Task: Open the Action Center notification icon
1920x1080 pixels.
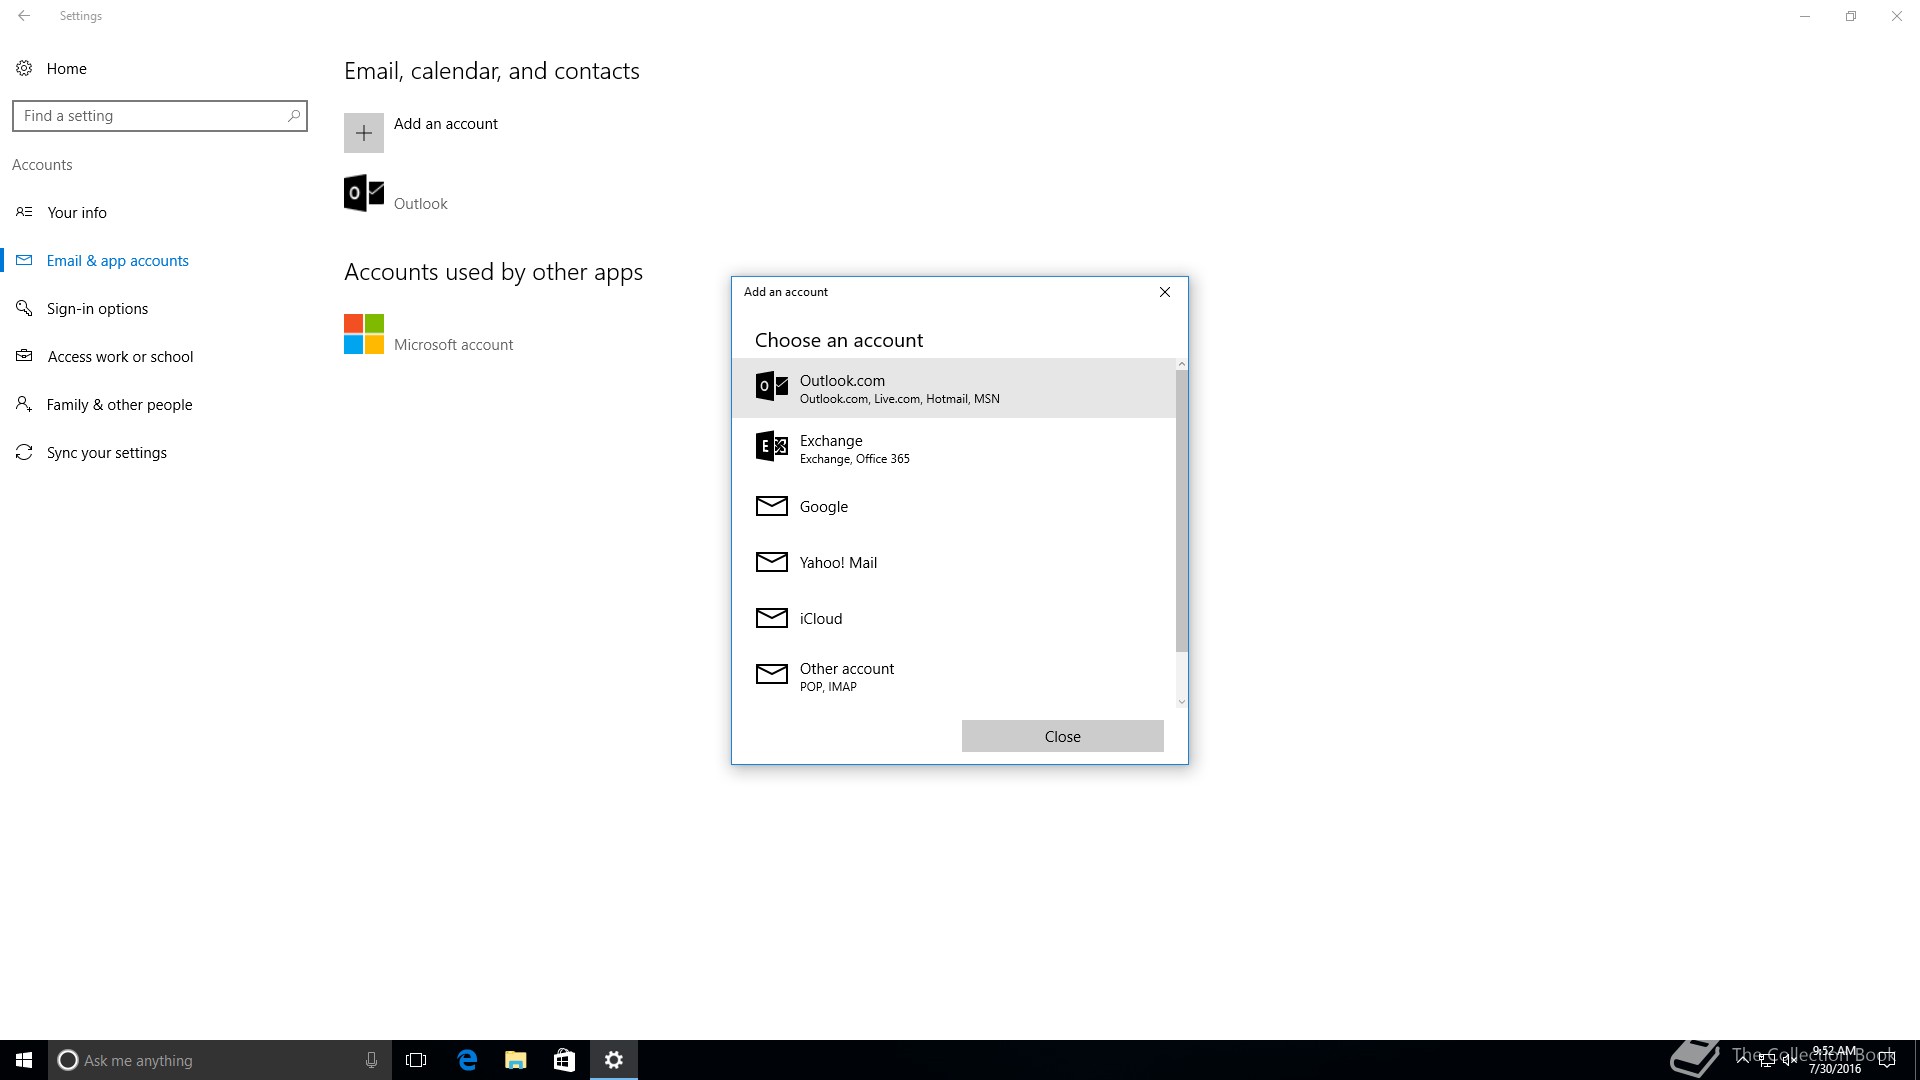Action: point(1887,1060)
